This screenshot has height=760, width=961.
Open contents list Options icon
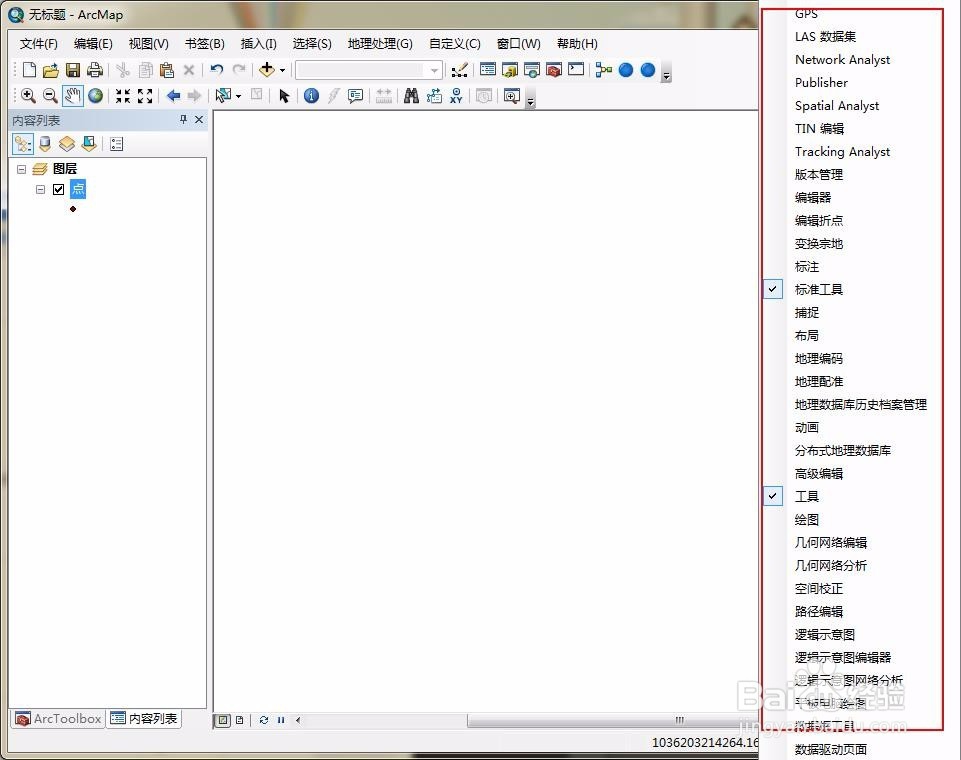click(x=116, y=144)
